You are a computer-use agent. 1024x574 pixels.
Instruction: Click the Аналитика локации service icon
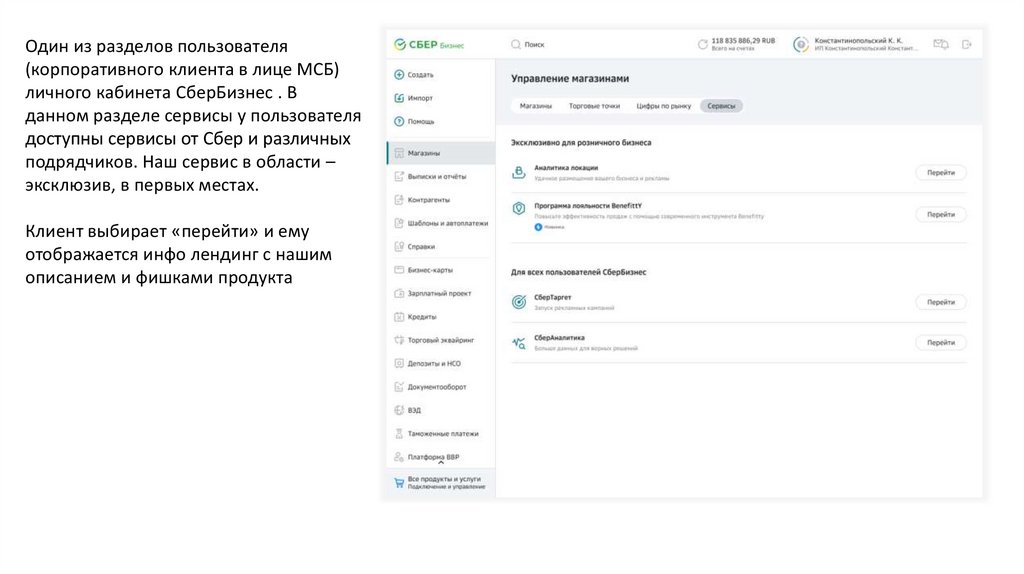click(x=519, y=172)
